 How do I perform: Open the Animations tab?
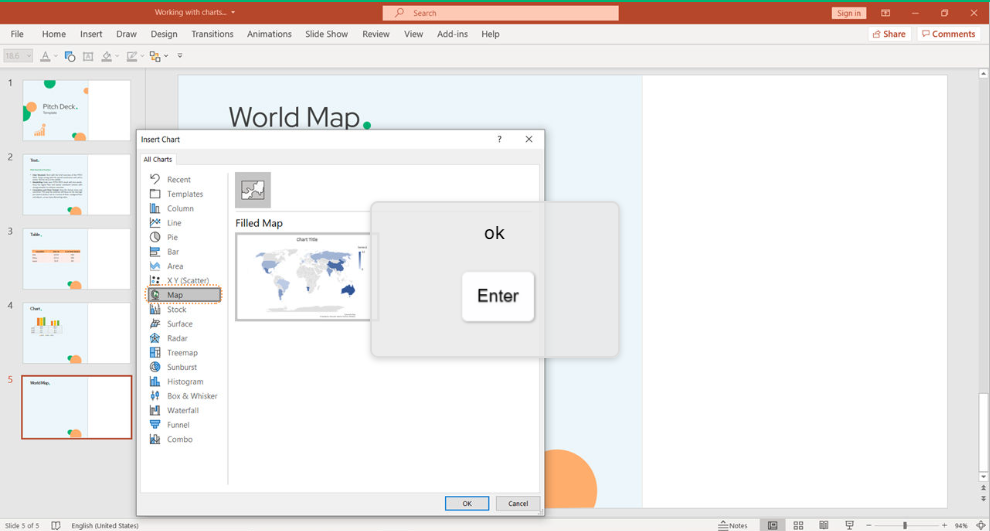[269, 34]
